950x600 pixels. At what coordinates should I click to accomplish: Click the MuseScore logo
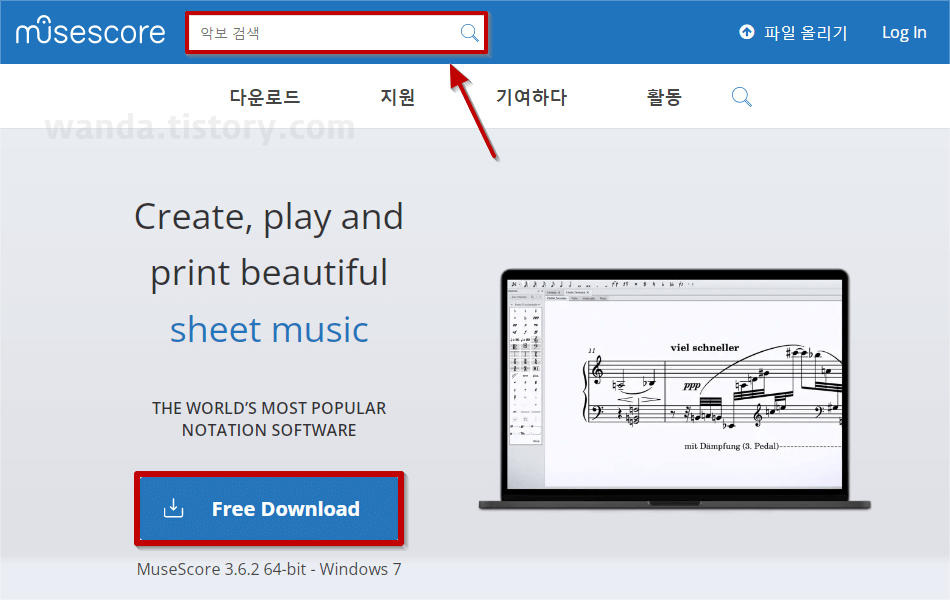[x=90, y=31]
